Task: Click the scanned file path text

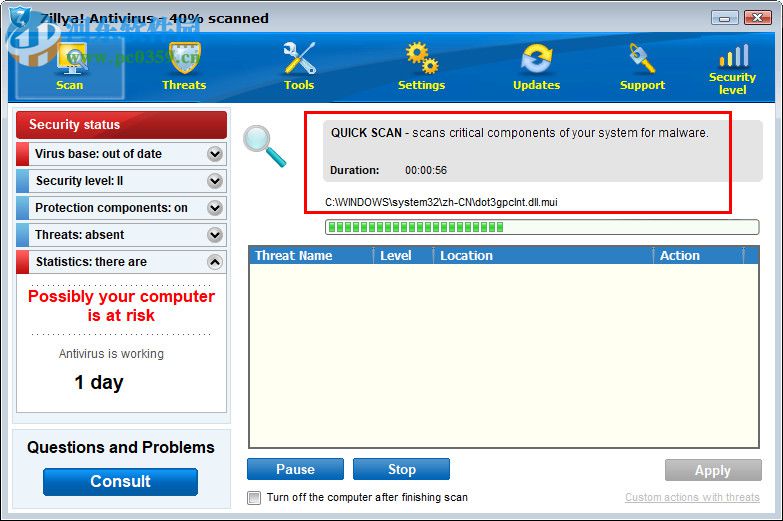Action: (441, 202)
